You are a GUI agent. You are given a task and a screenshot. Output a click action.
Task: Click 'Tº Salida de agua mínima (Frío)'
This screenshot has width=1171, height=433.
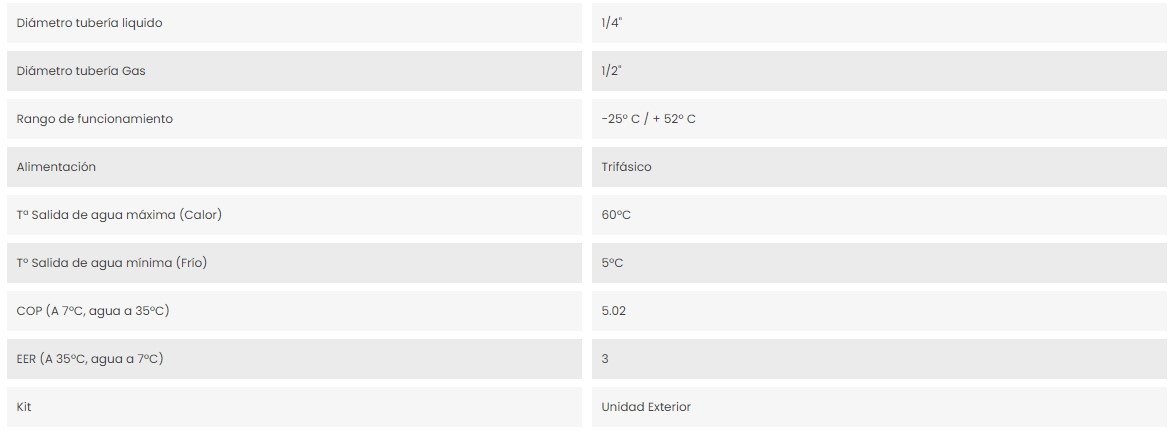click(112, 263)
